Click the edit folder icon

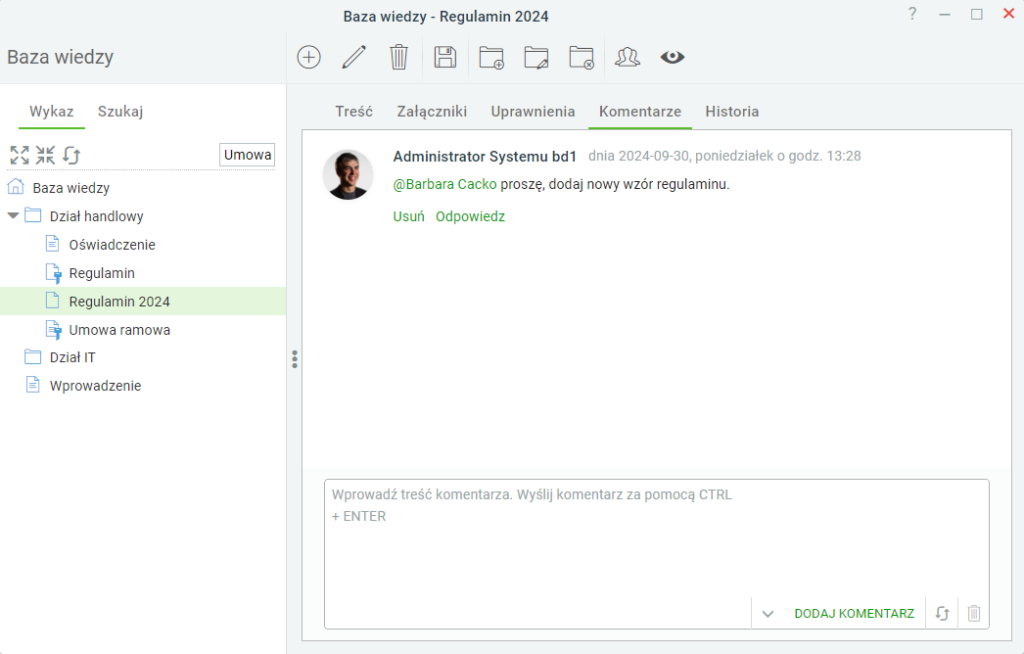pos(536,57)
